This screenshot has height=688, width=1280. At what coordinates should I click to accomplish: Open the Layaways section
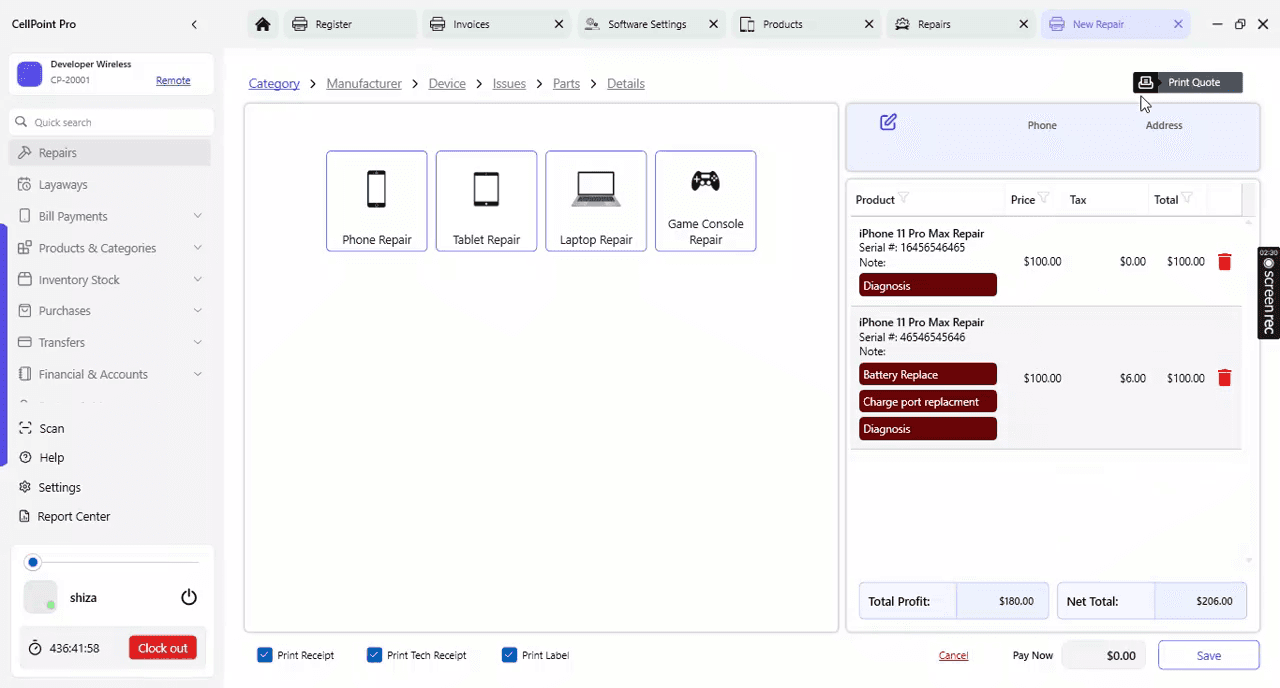click(x=110, y=184)
